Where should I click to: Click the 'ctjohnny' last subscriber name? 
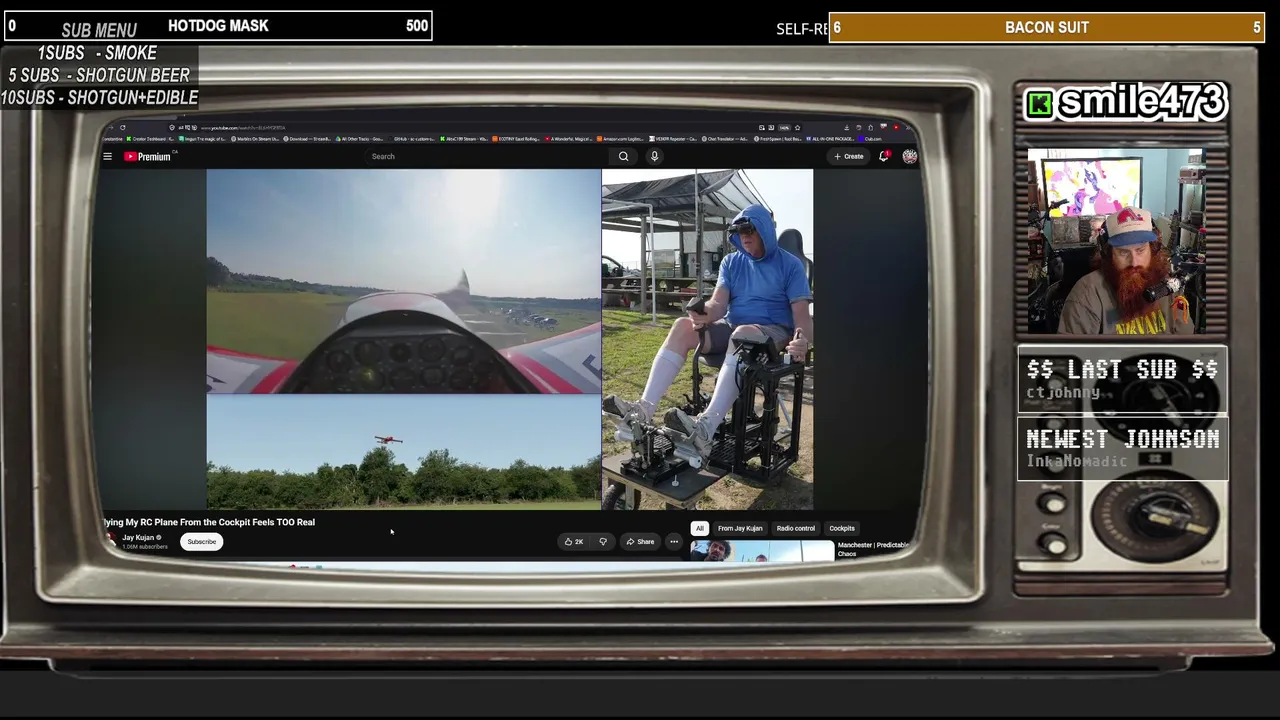[x=1063, y=392]
